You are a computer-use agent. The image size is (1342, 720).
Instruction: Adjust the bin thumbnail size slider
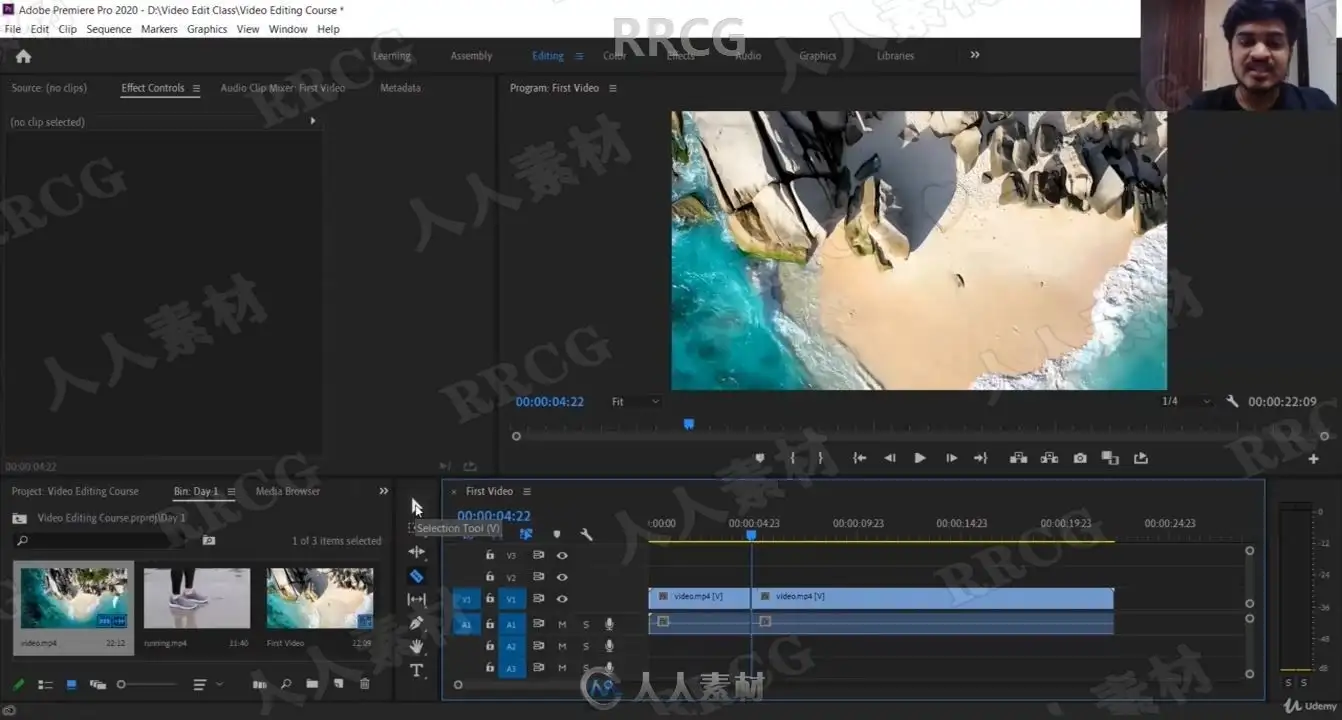point(122,685)
